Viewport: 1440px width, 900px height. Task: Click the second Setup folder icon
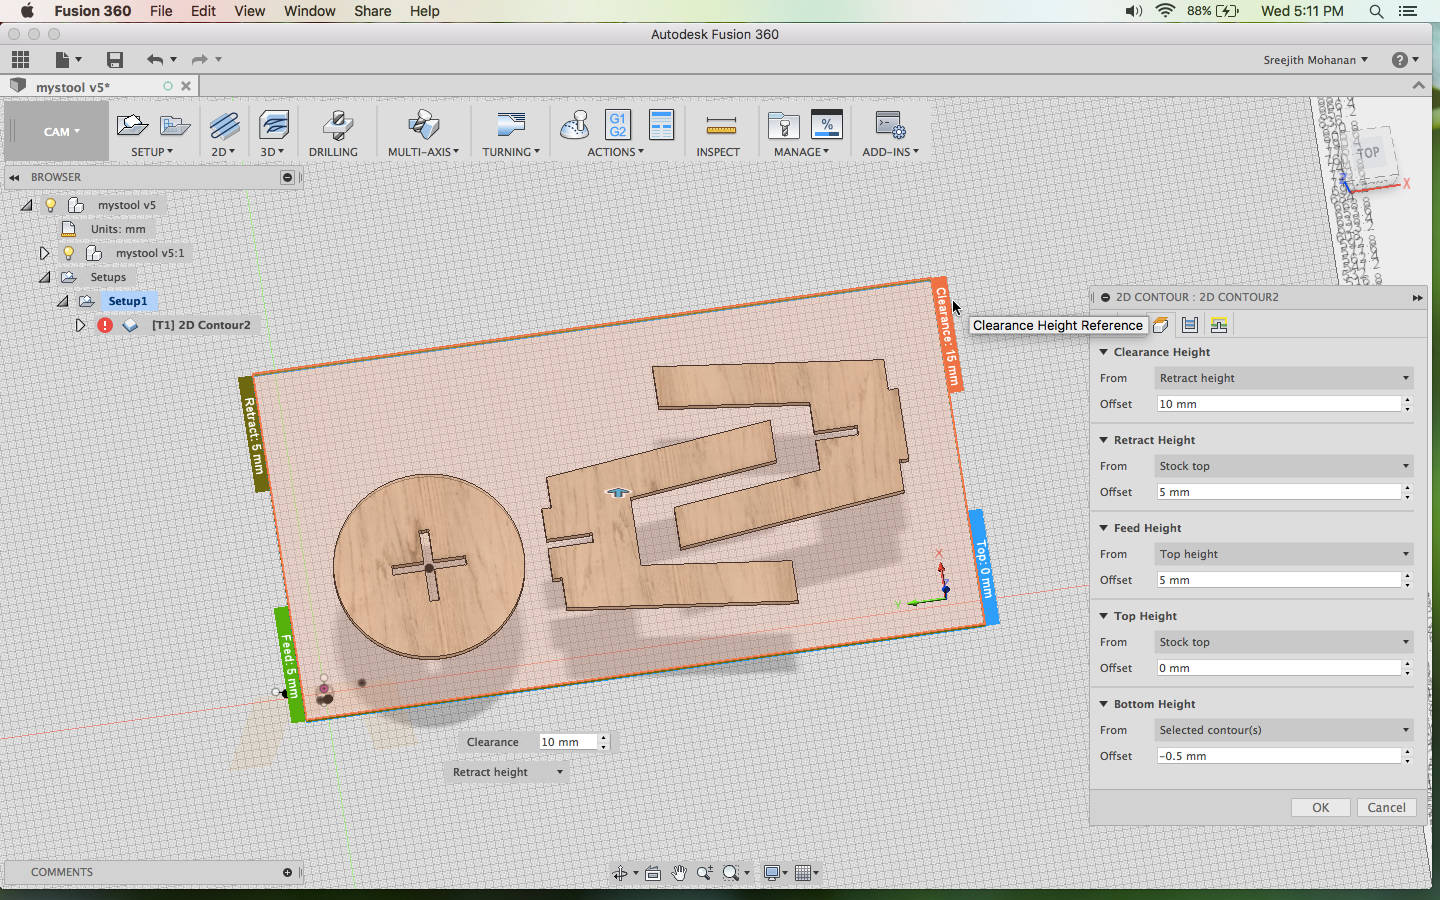[175, 125]
